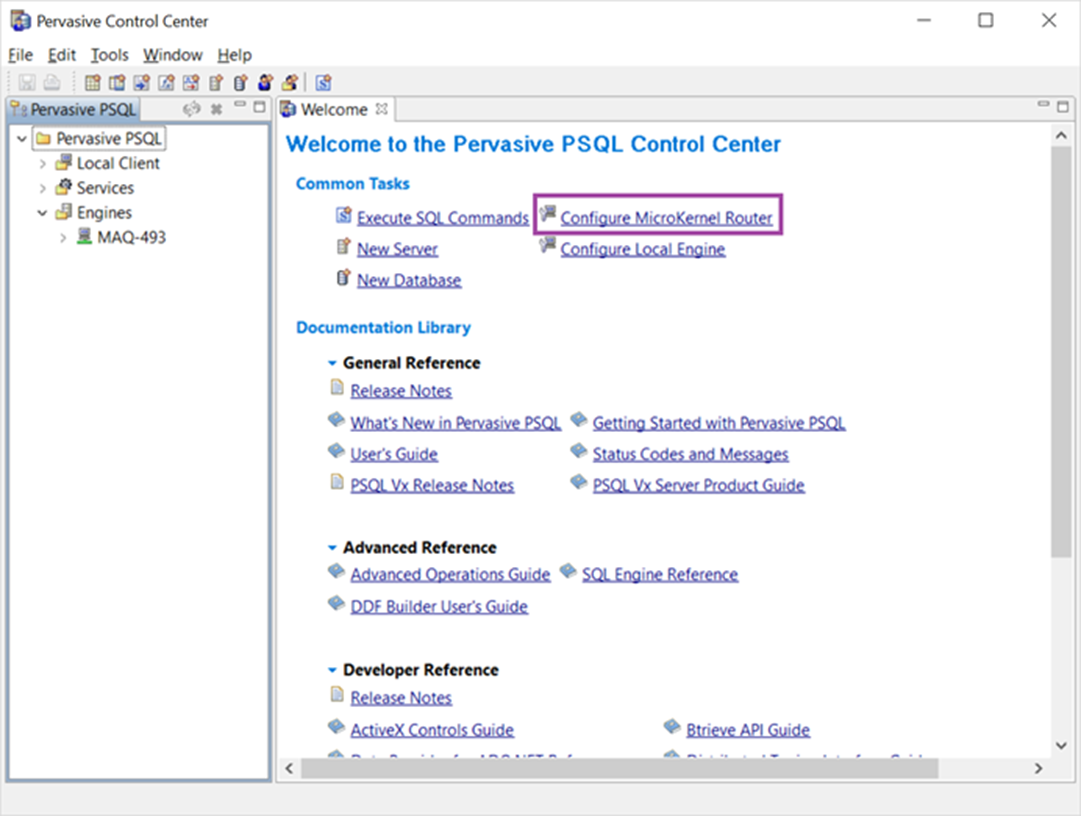This screenshot has height=816, width=1081.
Task: Click the New Database link
Action: coord(409,280)
